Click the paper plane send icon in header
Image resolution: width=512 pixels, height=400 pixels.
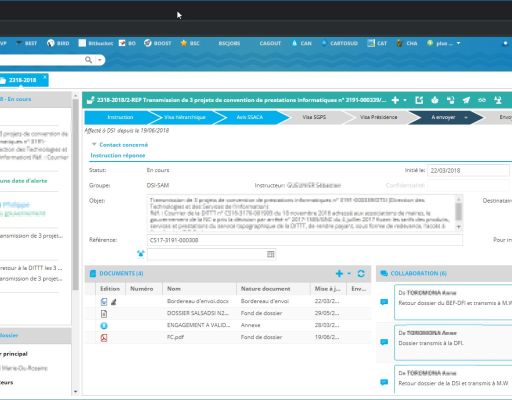pyautogui.click(x=466, y=100)
